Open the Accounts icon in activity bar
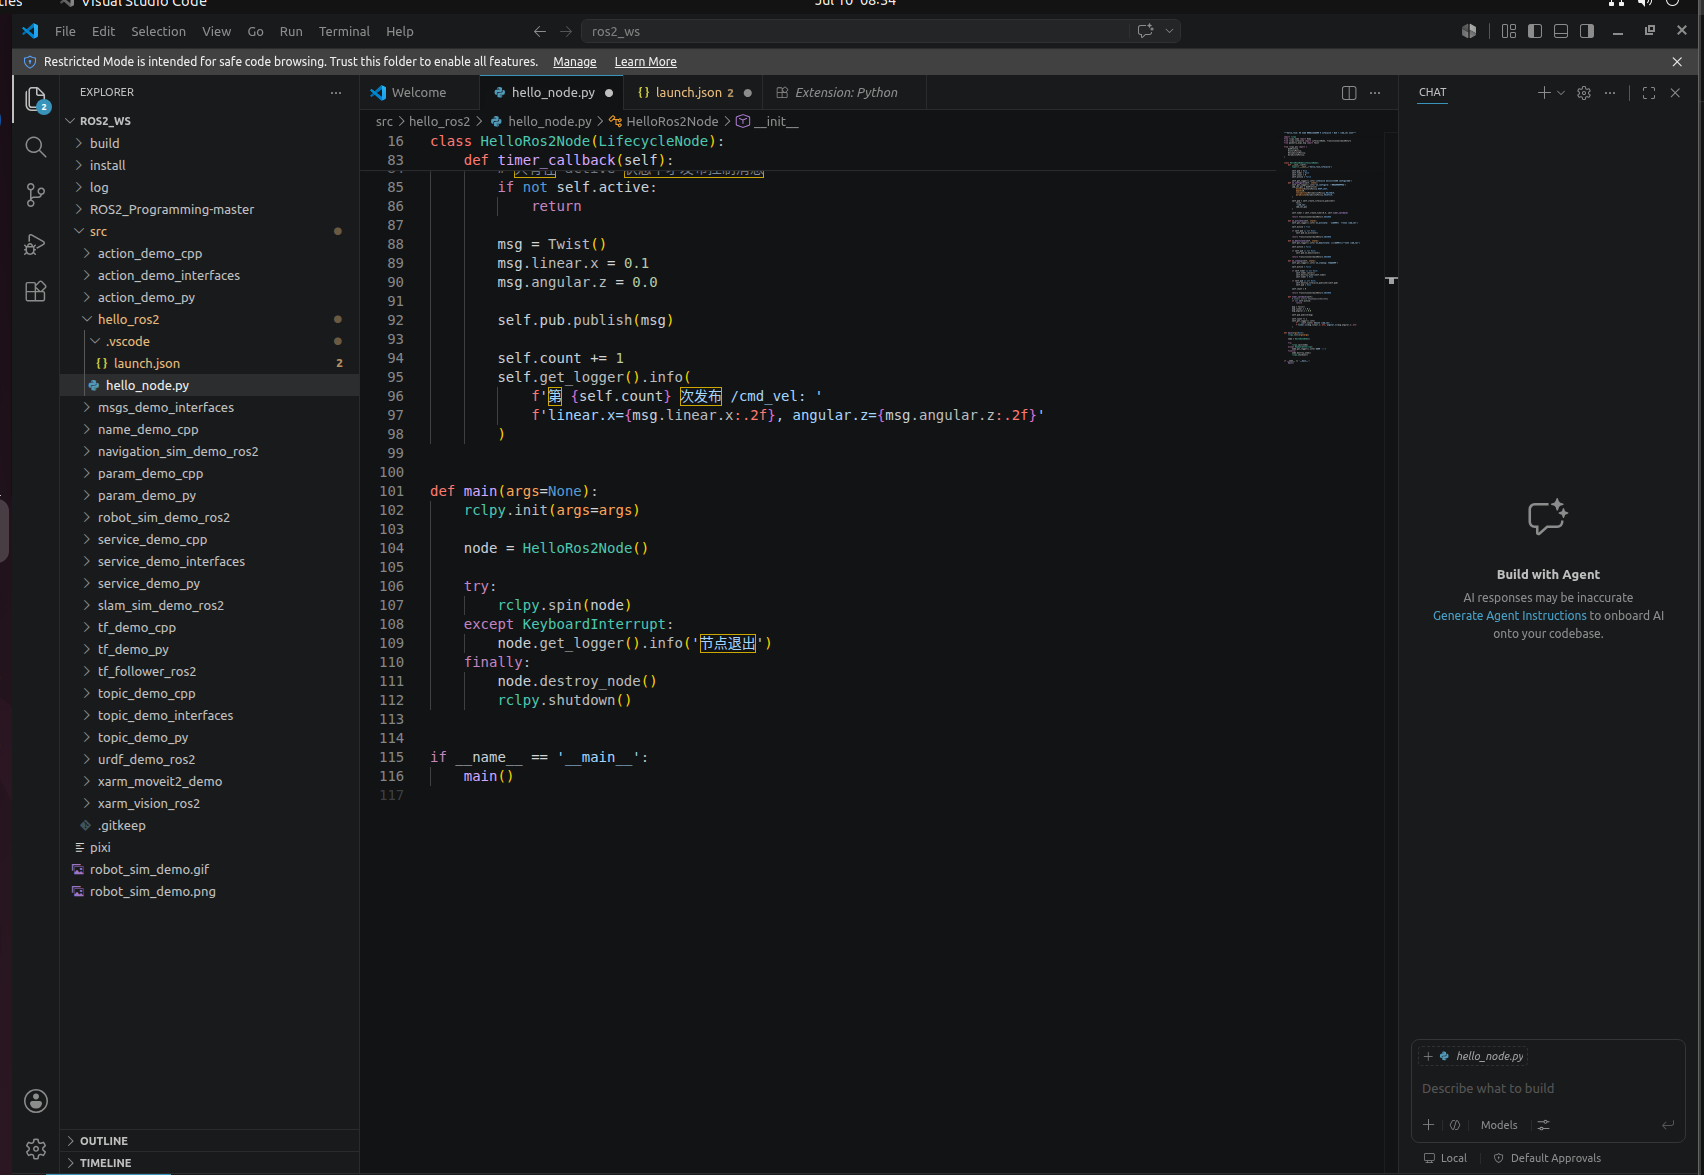The width and height of the screenshot is (1704, 1175). (x=36, y=1101)
